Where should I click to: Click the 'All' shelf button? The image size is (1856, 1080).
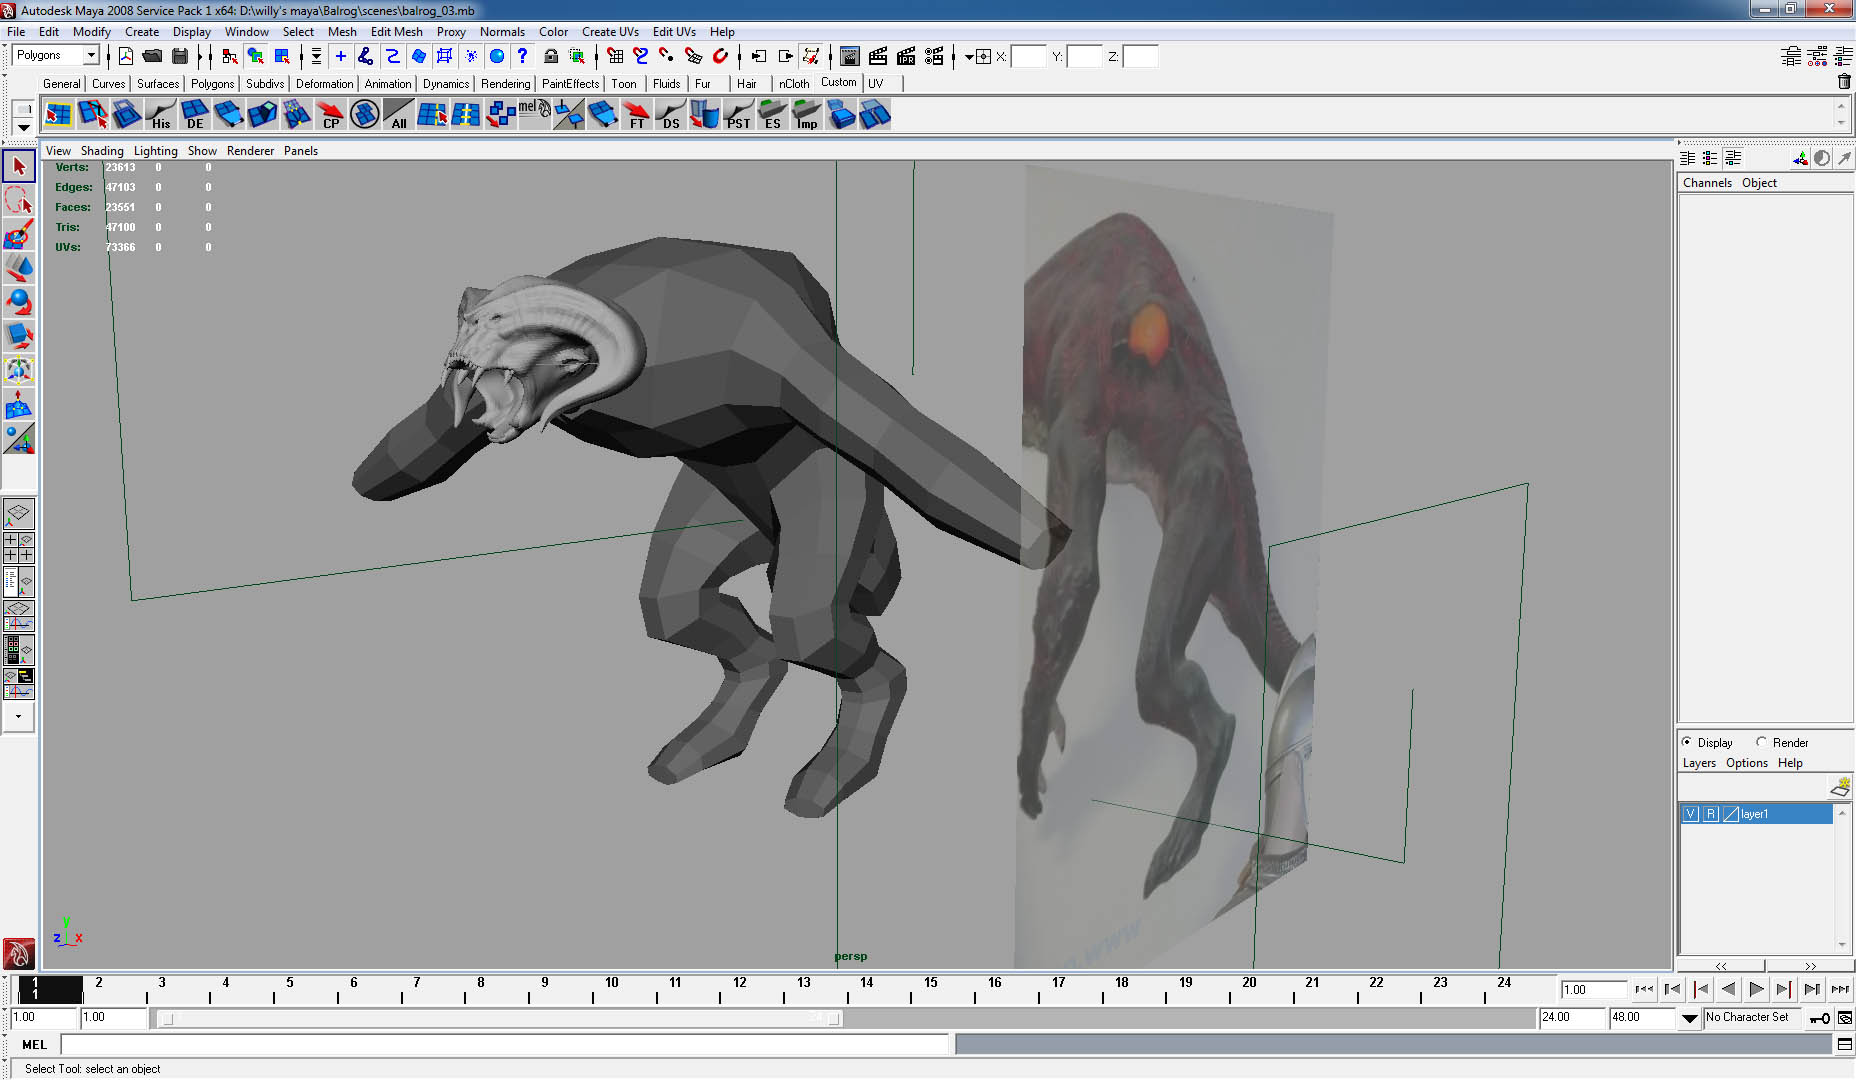point(398,114)
